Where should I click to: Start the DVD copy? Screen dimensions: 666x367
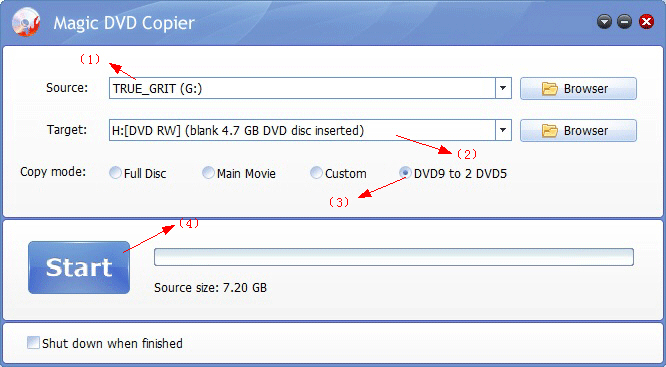pos(79,268)
